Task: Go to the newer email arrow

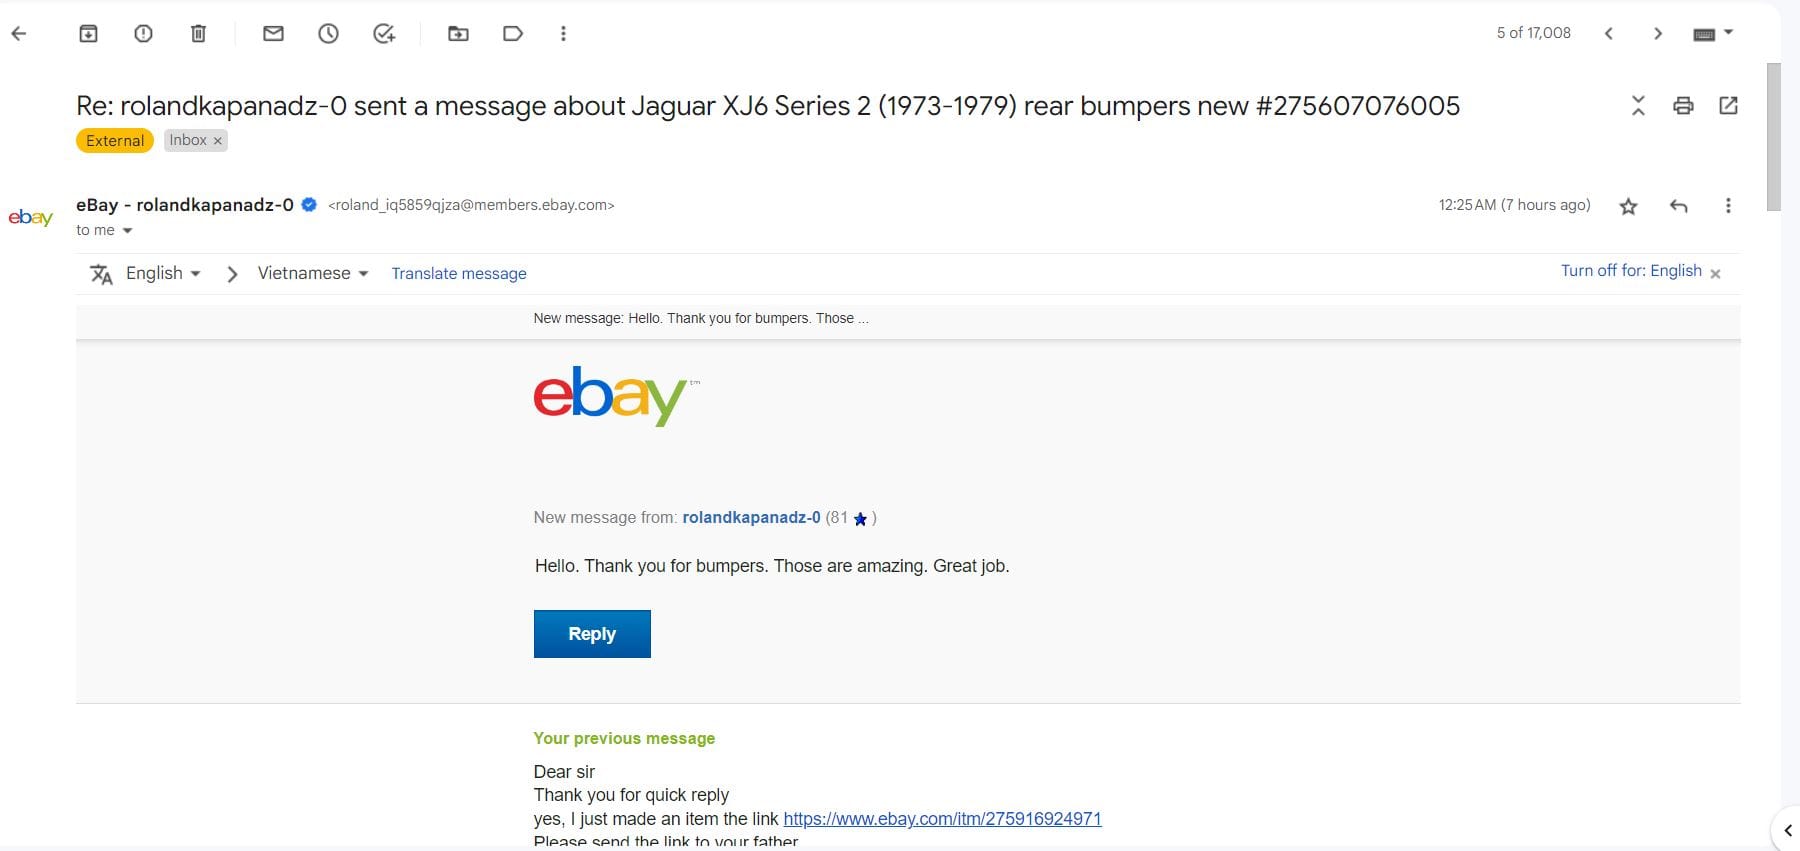Action: 1608,34
